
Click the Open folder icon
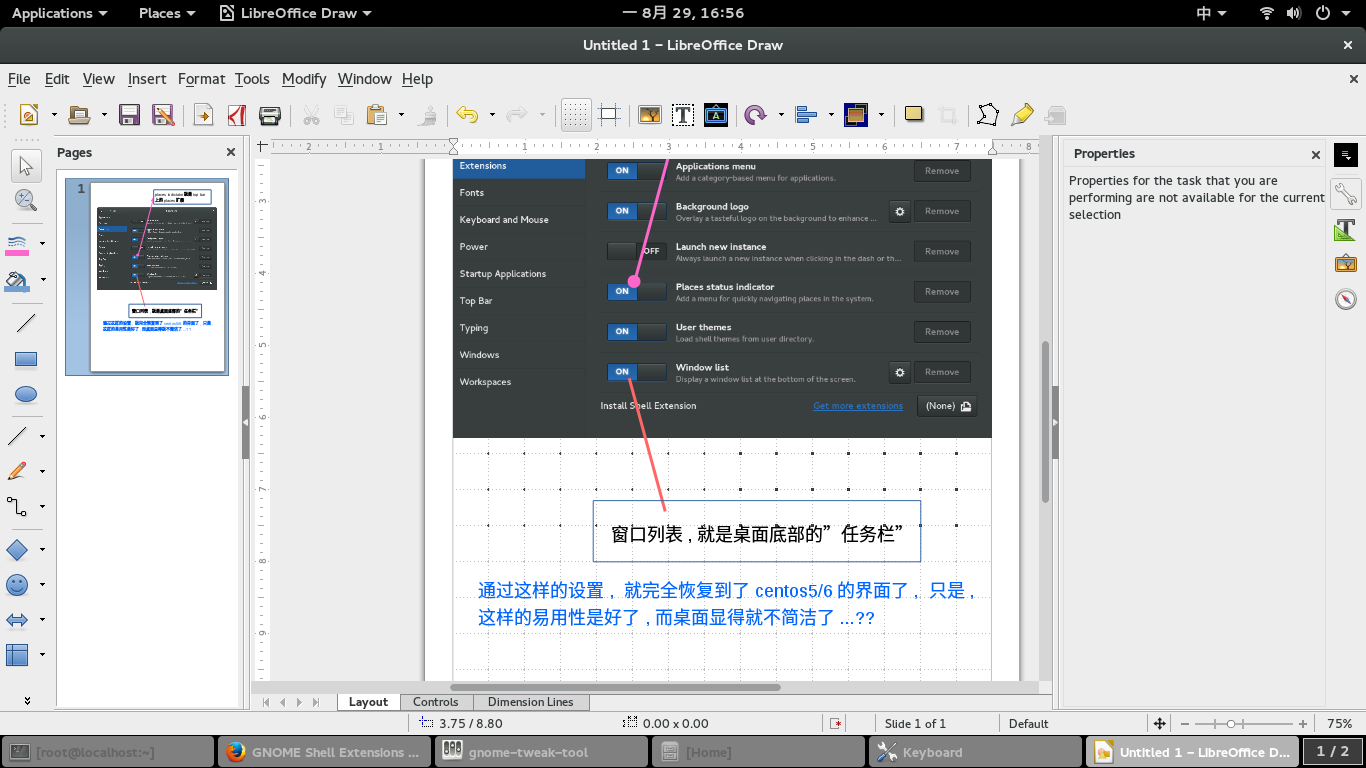(79, 115)
